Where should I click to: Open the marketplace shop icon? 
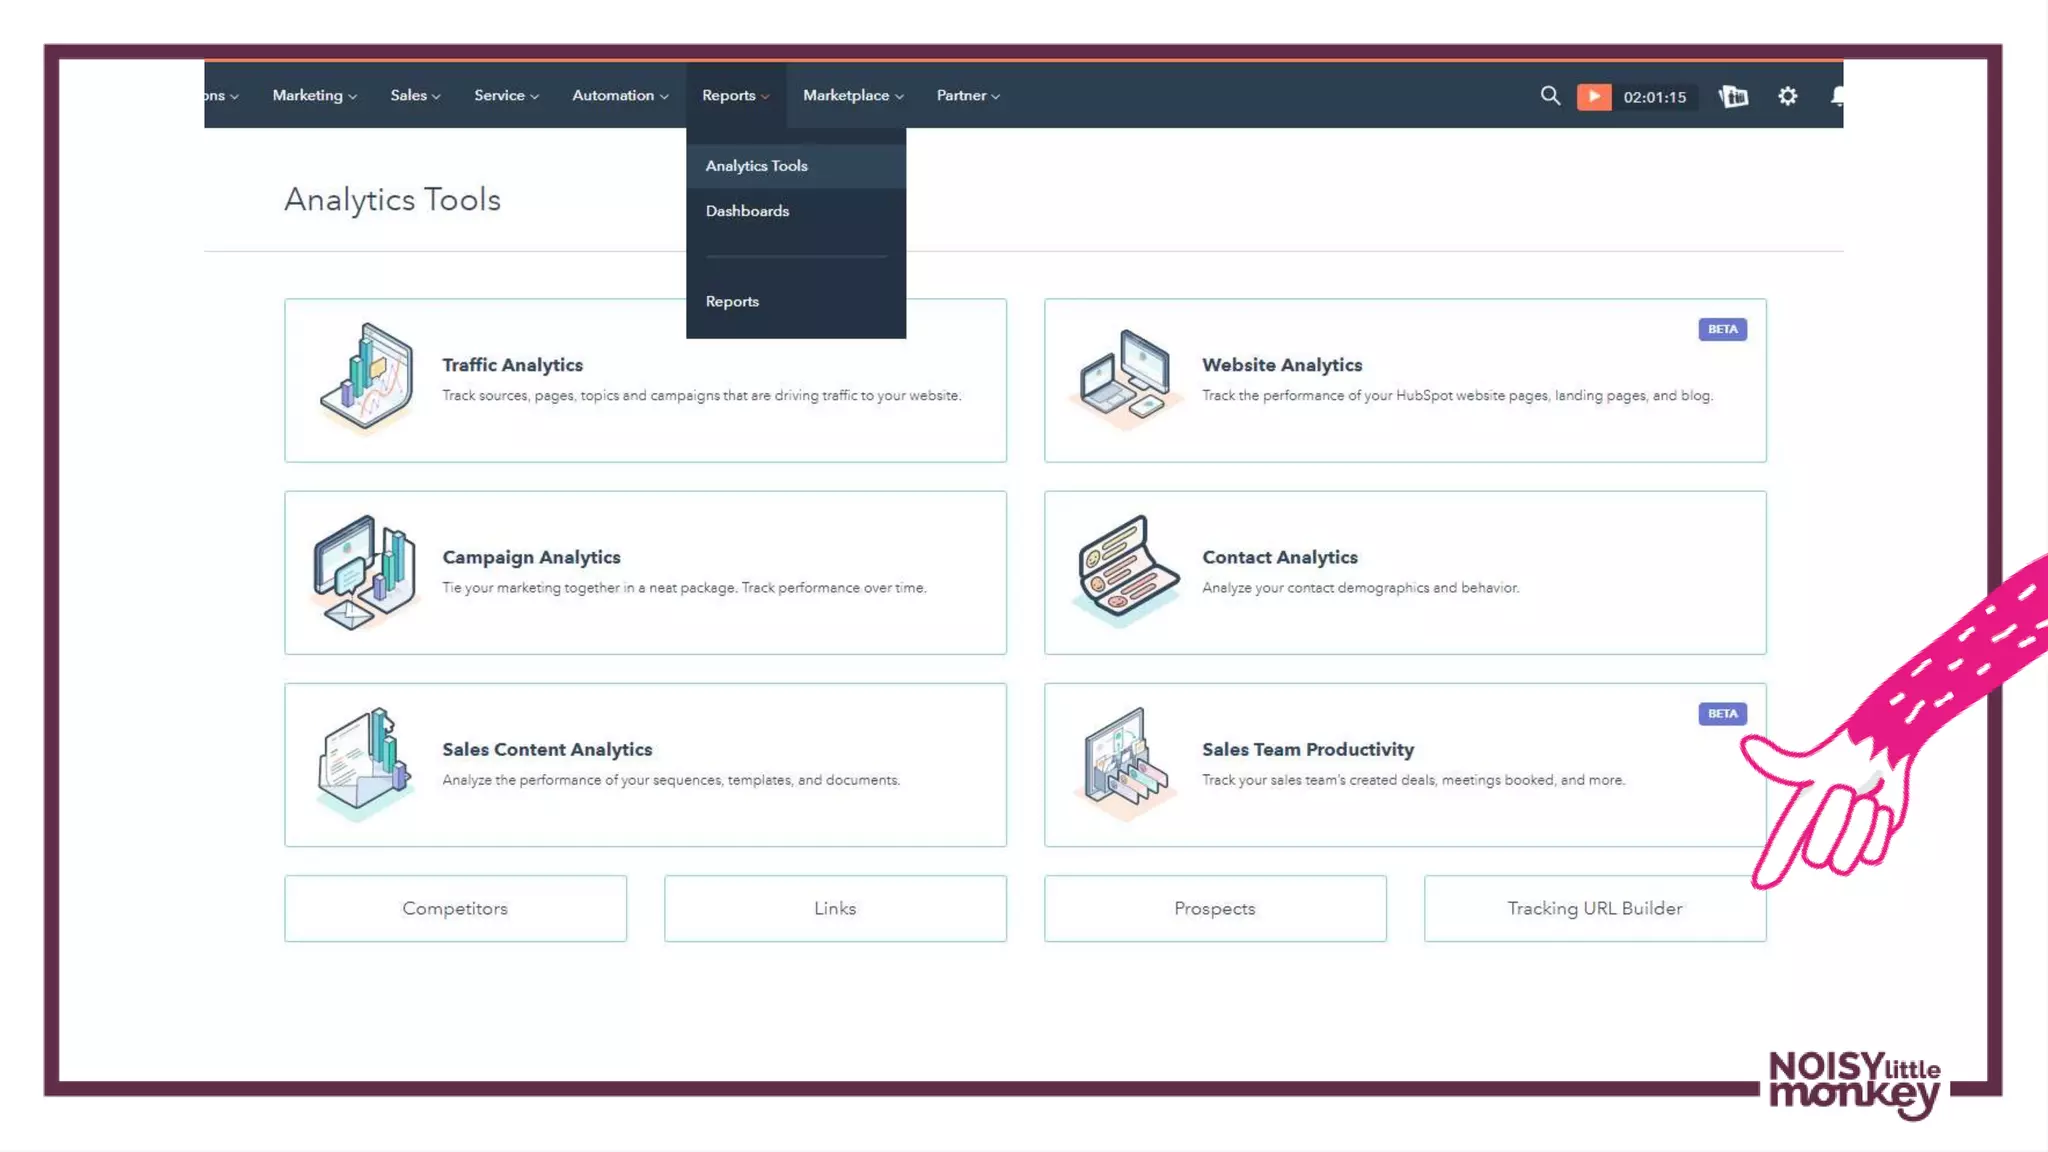[1733, 96]
